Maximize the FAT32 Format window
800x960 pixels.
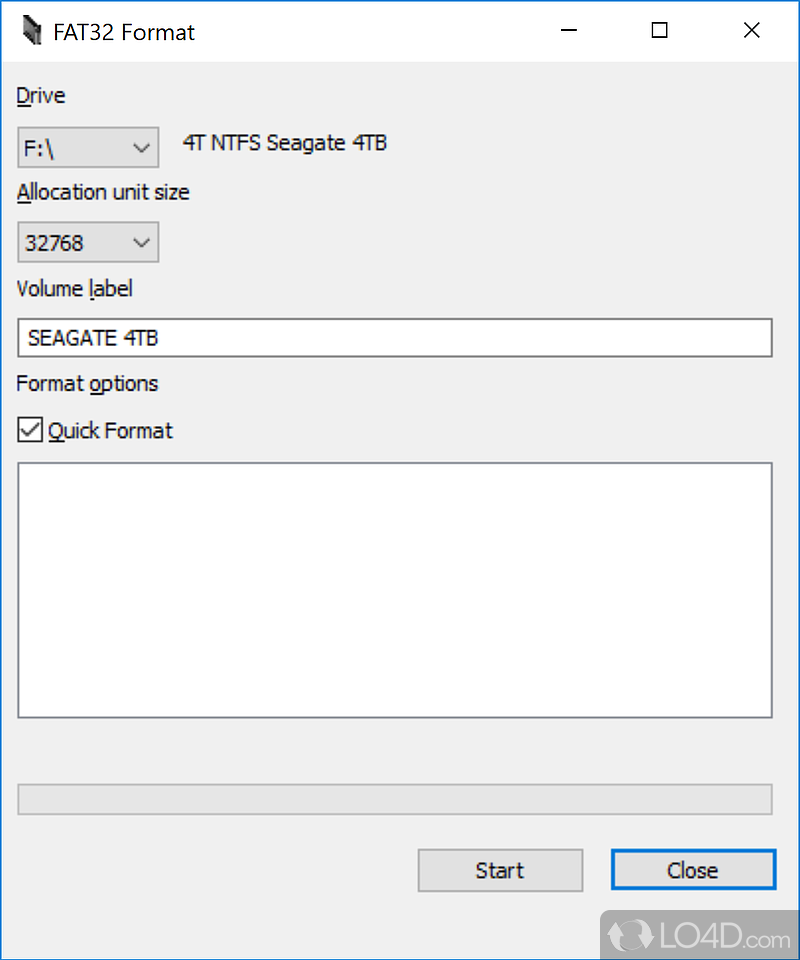point(659,30)
